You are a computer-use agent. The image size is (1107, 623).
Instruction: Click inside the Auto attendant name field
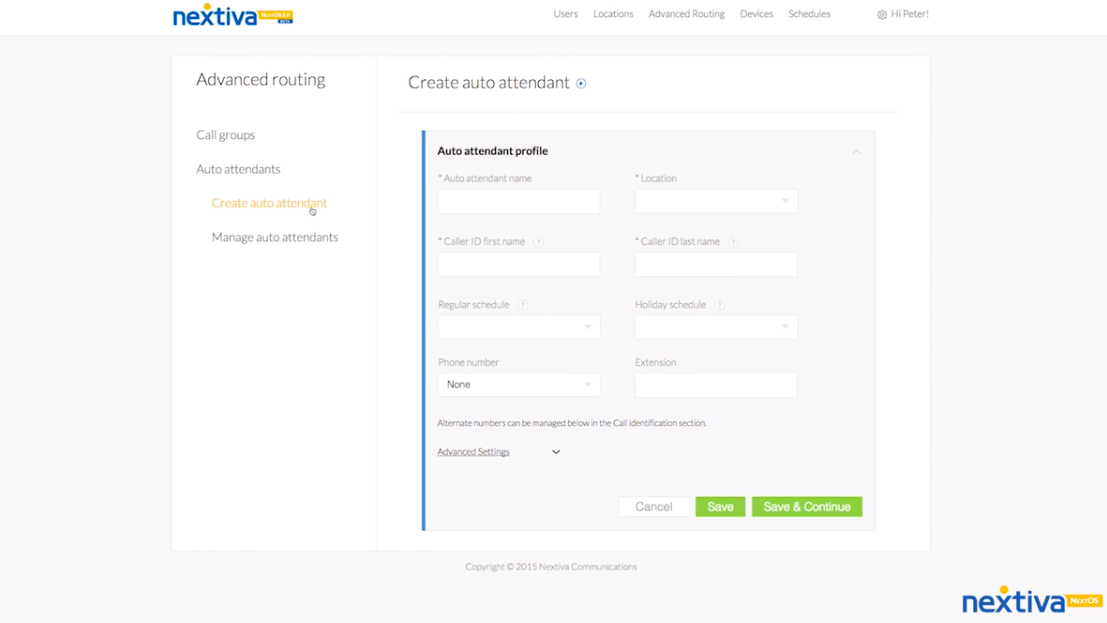click(x=519, y=201)
